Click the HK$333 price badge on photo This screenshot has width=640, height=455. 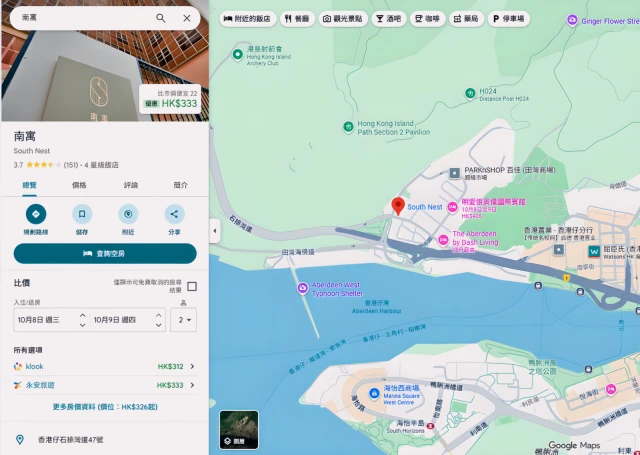(171, 99)
